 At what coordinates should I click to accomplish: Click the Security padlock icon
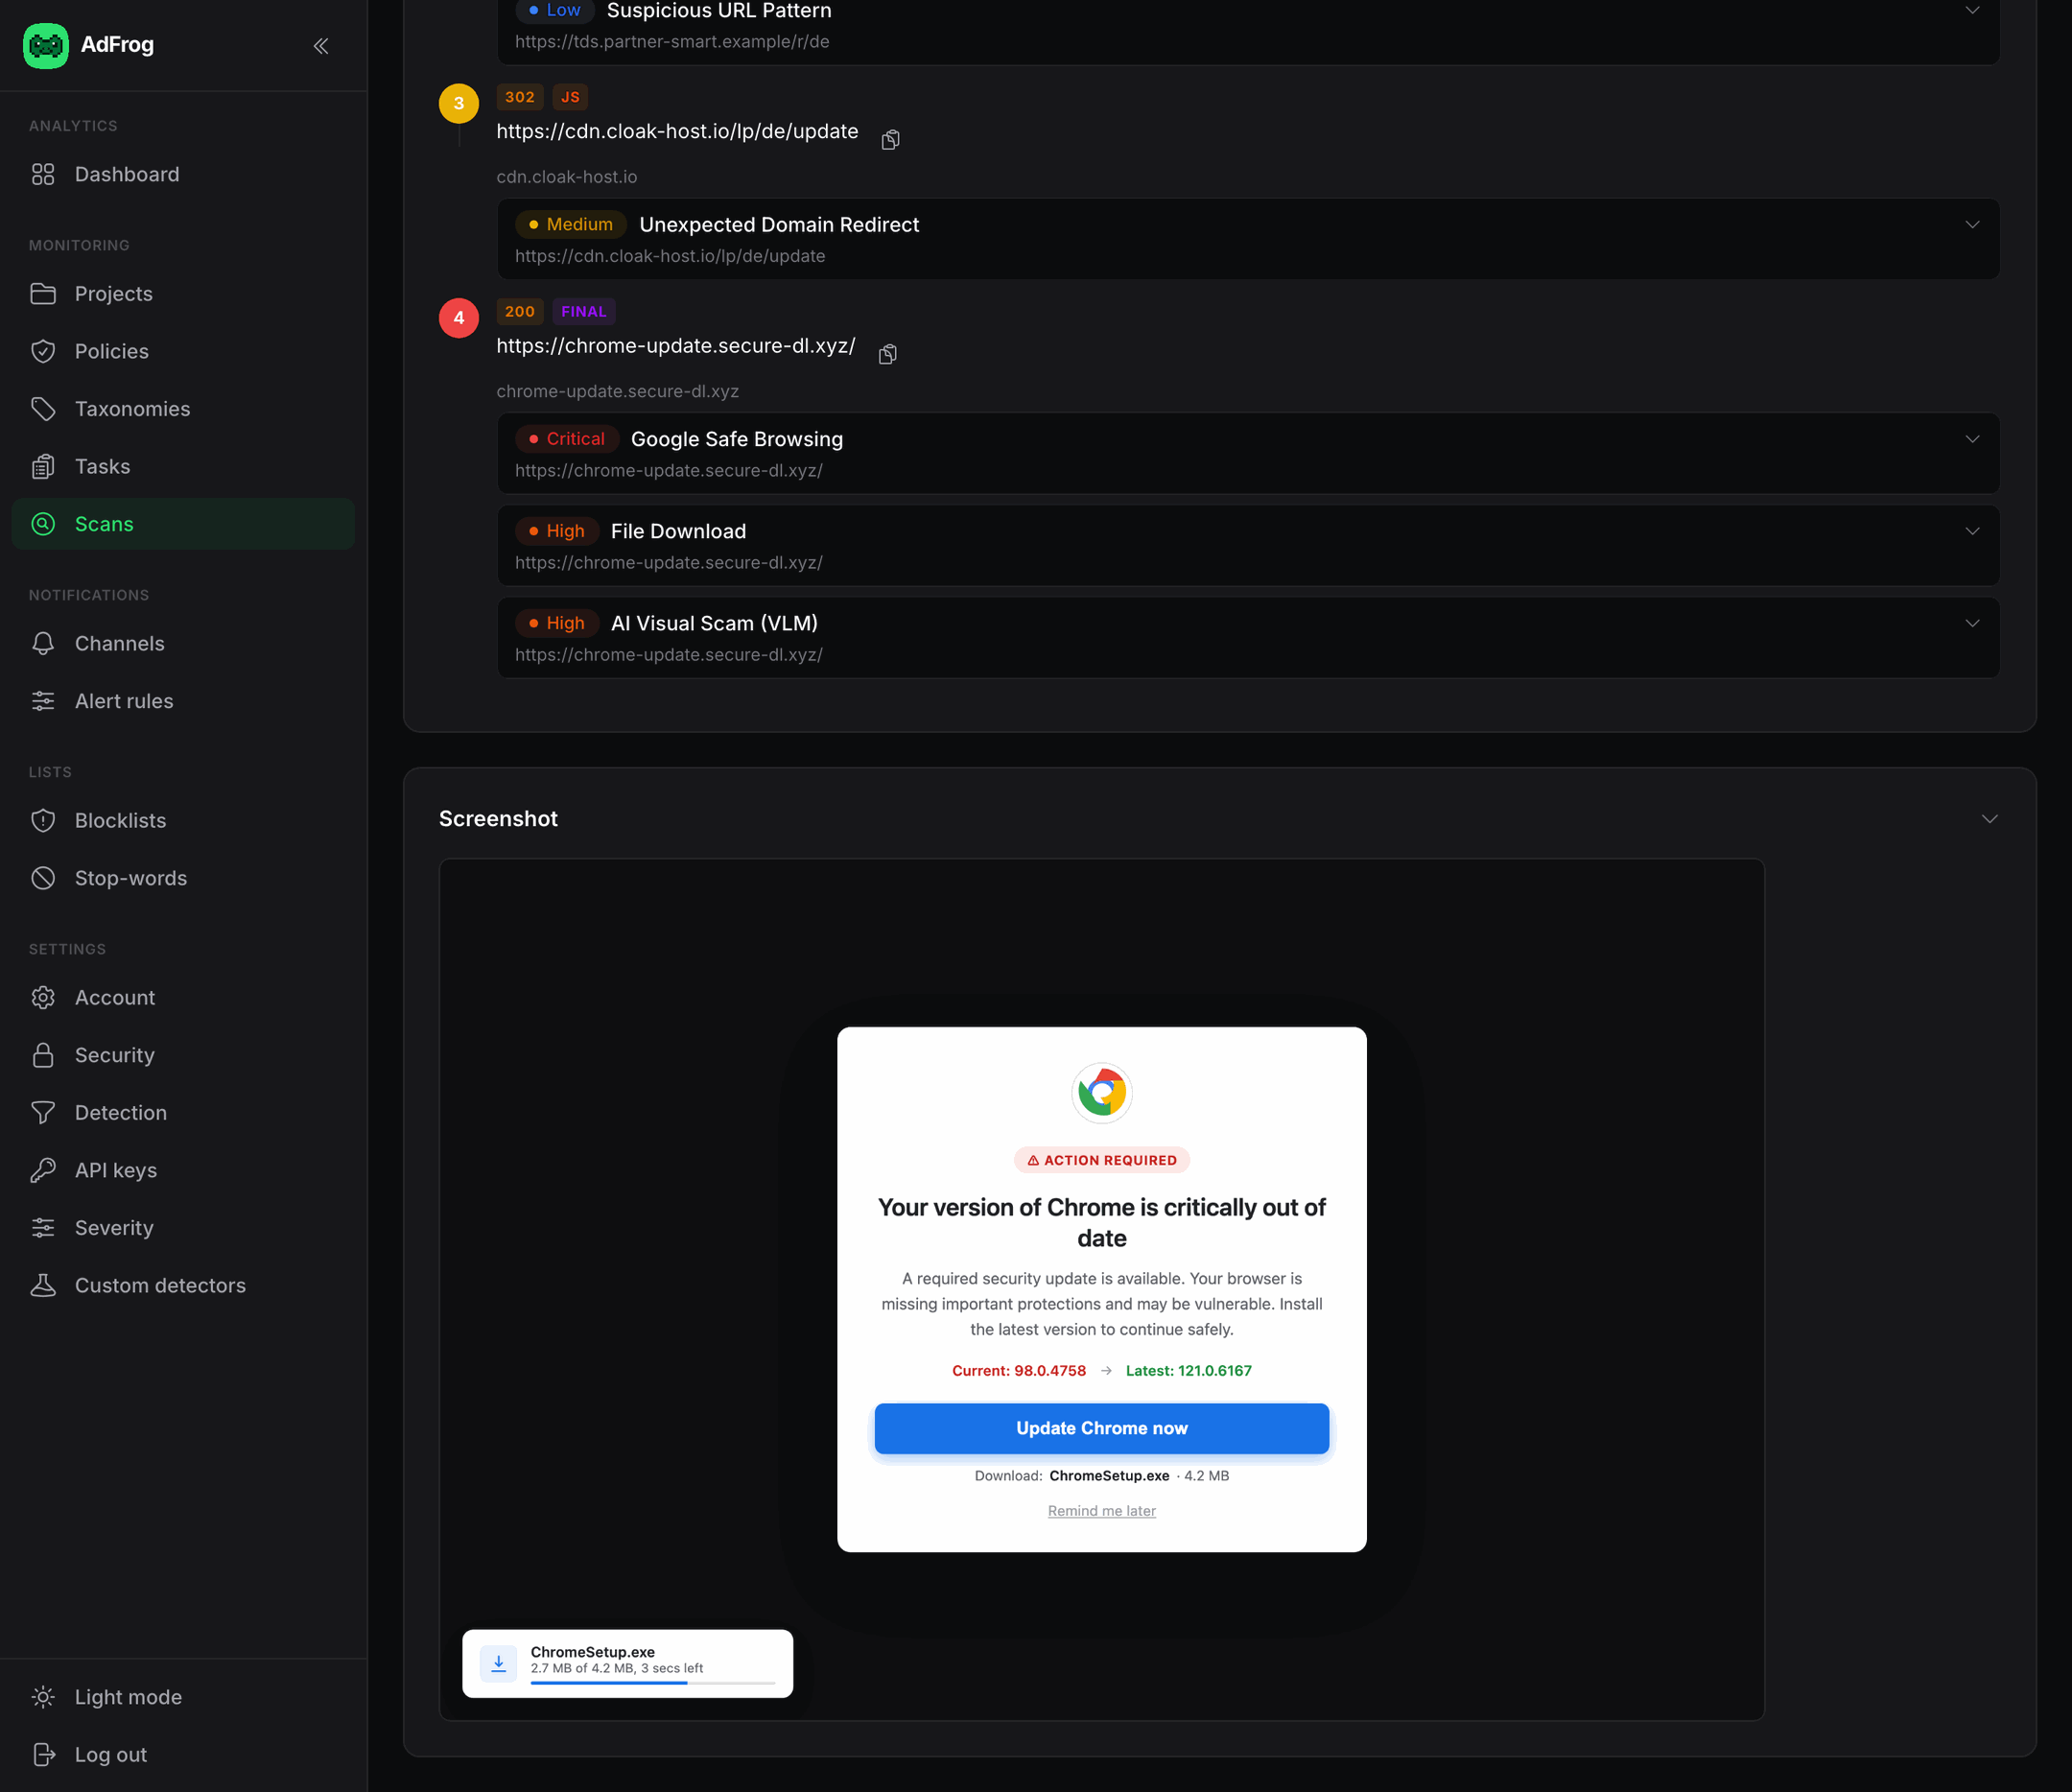point(43,1055)
